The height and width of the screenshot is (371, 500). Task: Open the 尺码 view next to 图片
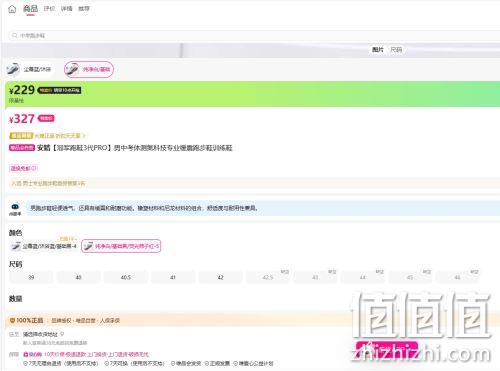[x=396, y=50]
